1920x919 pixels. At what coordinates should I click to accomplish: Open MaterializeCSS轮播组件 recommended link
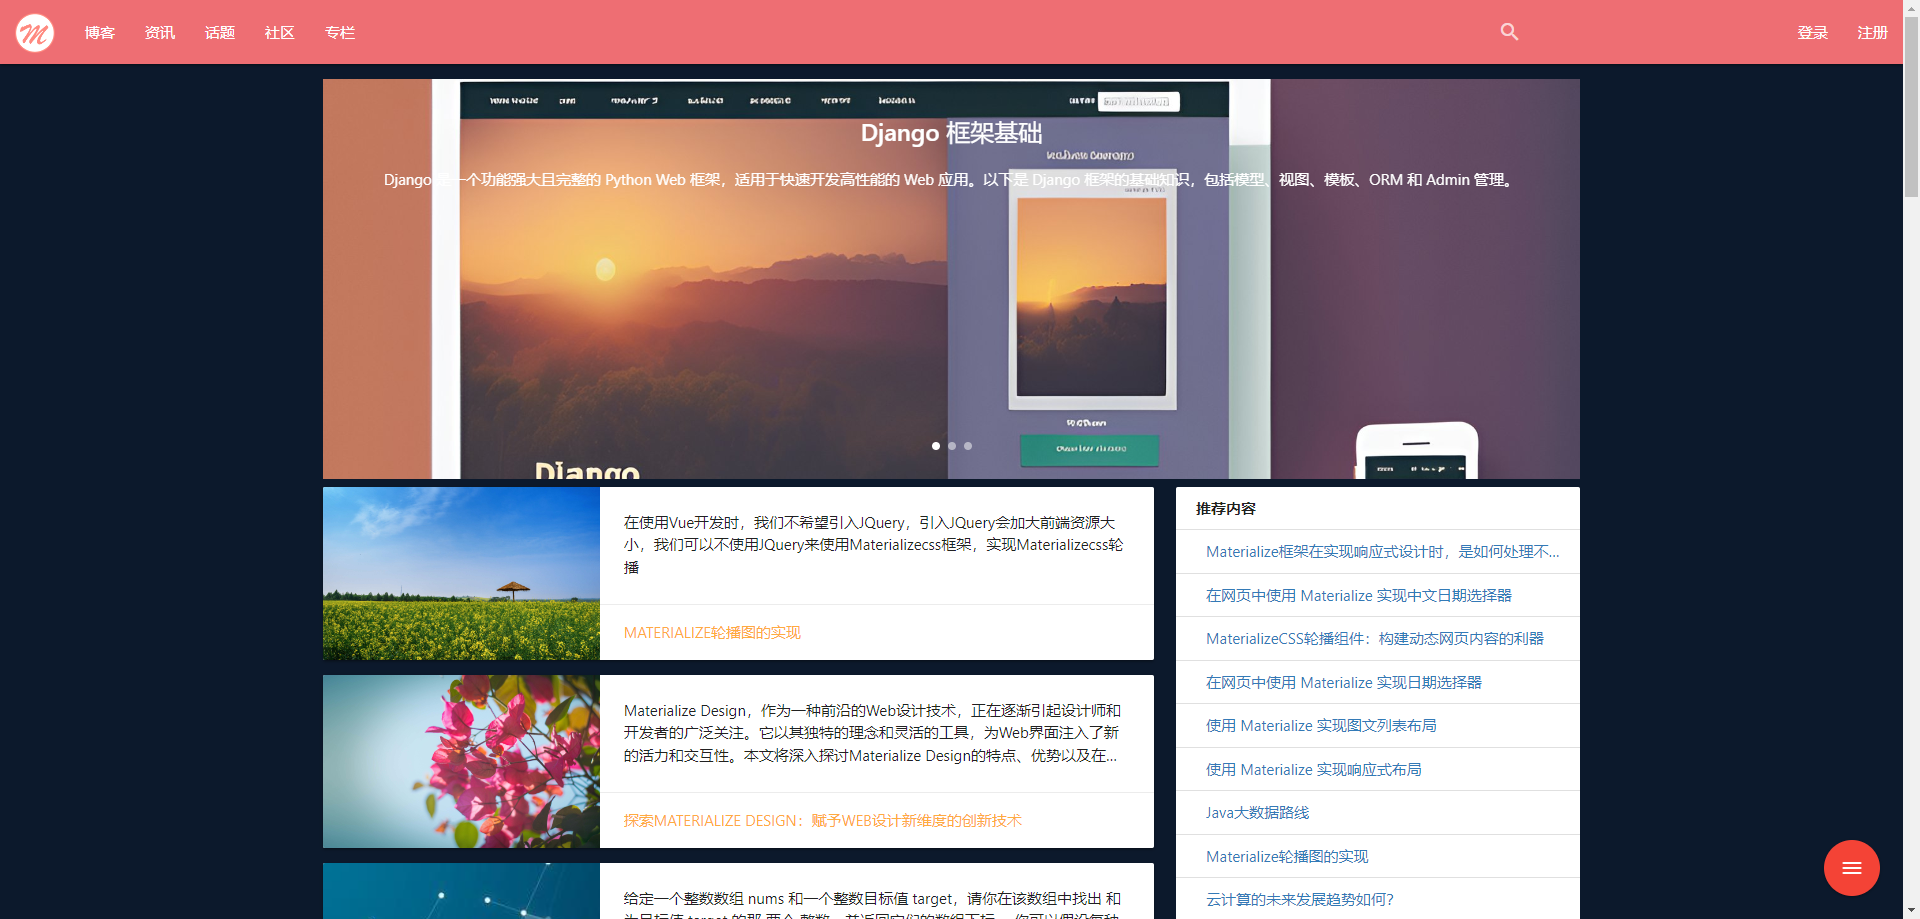(x=1375, y=639)
